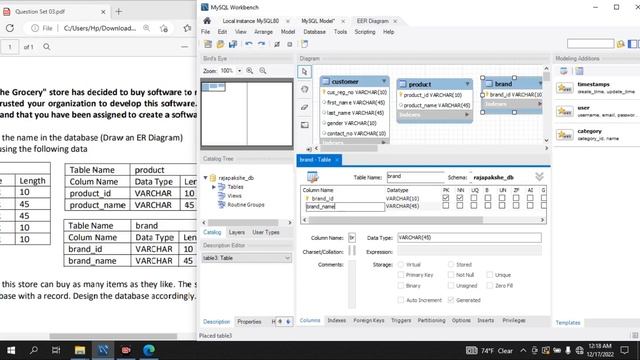640x360 pixels.
Task: Zoom in on the Bird's Eye view
Action: tap(250, 71)
